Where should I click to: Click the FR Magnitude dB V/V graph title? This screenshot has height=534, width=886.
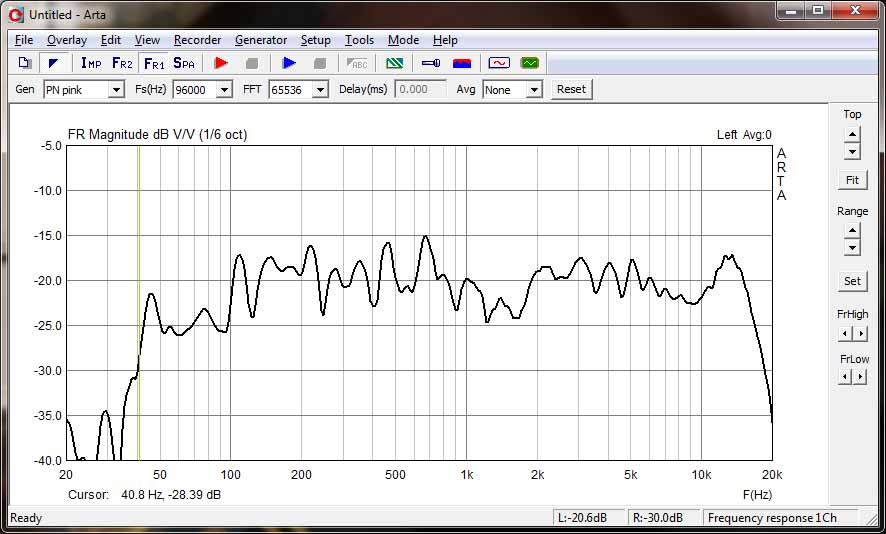click(x=157, y=134)
